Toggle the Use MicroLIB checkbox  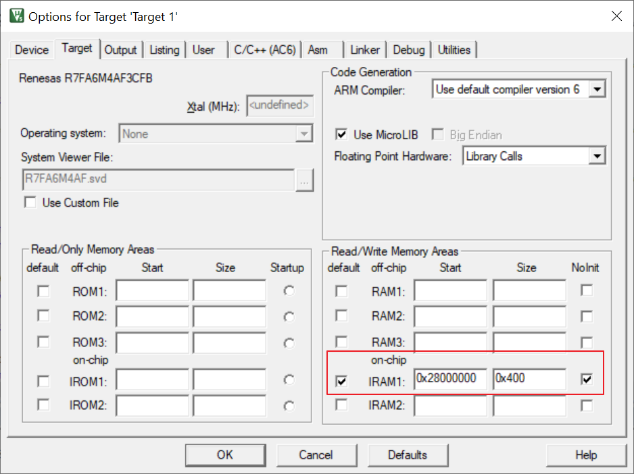click(342, 134)
